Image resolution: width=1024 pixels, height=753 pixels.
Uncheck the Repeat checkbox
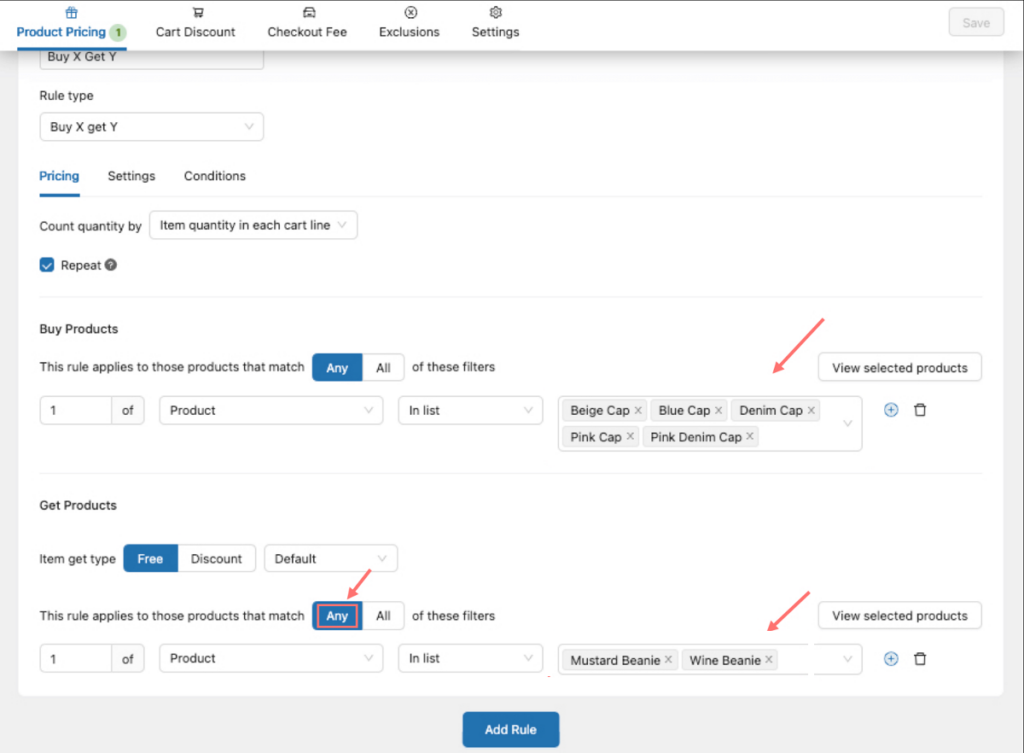[x=47, y=265]
